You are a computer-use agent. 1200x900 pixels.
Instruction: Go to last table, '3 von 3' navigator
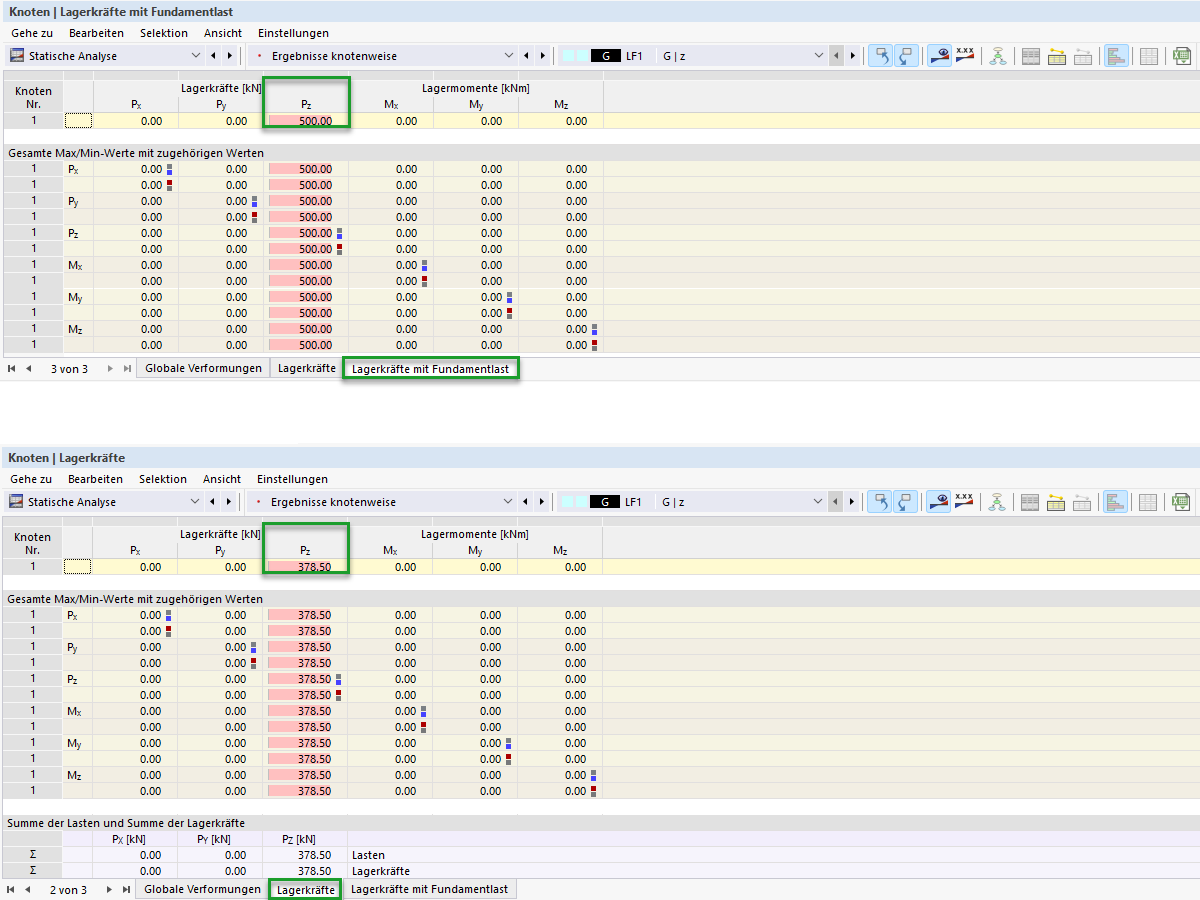pos(126,369)
